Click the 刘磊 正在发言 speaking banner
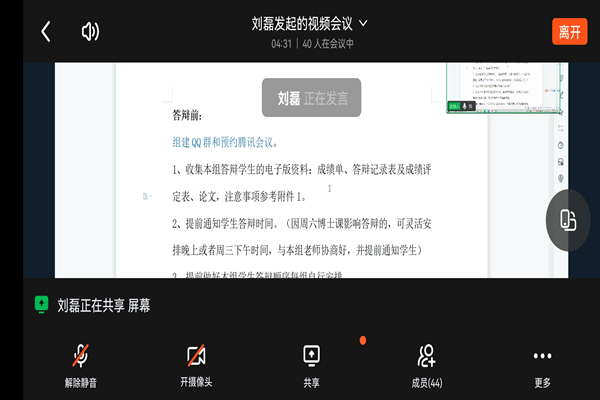This screenshot has height=400, width=600. coord(311,98)
